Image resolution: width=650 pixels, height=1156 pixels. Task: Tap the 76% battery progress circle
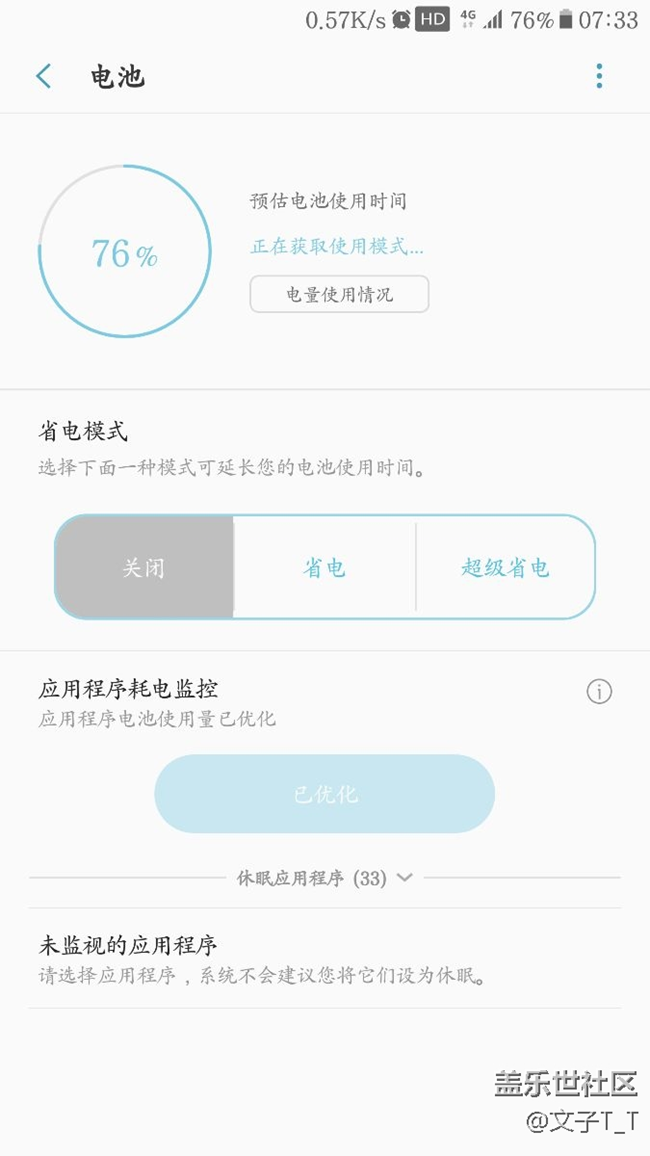tap(123, 251)
